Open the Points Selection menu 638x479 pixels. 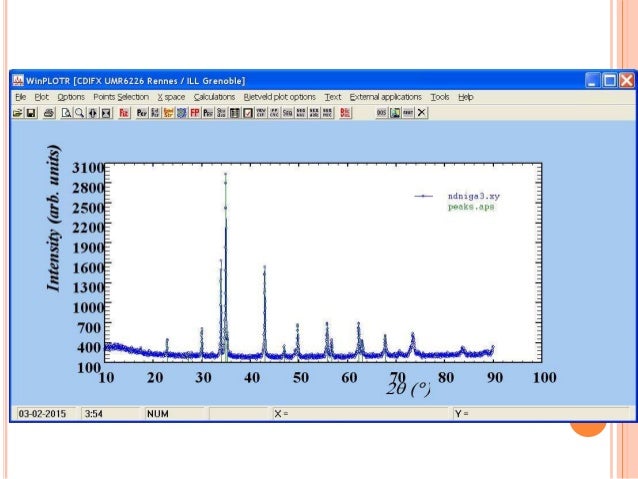click(121, 97)
